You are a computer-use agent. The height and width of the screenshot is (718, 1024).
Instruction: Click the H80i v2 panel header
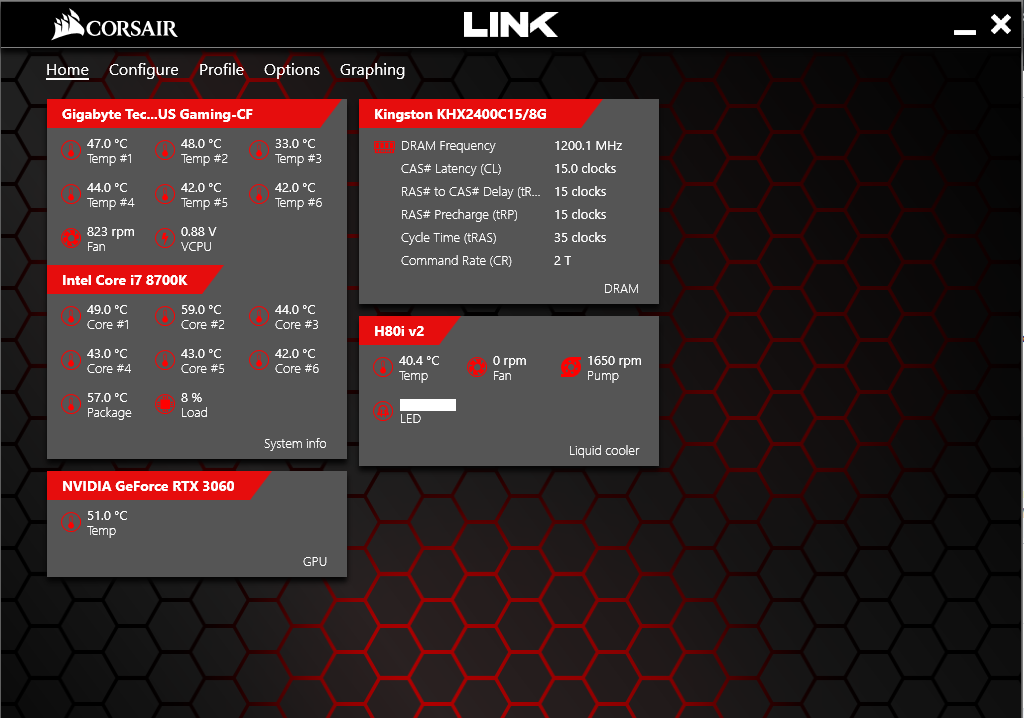tap(409, 331)
